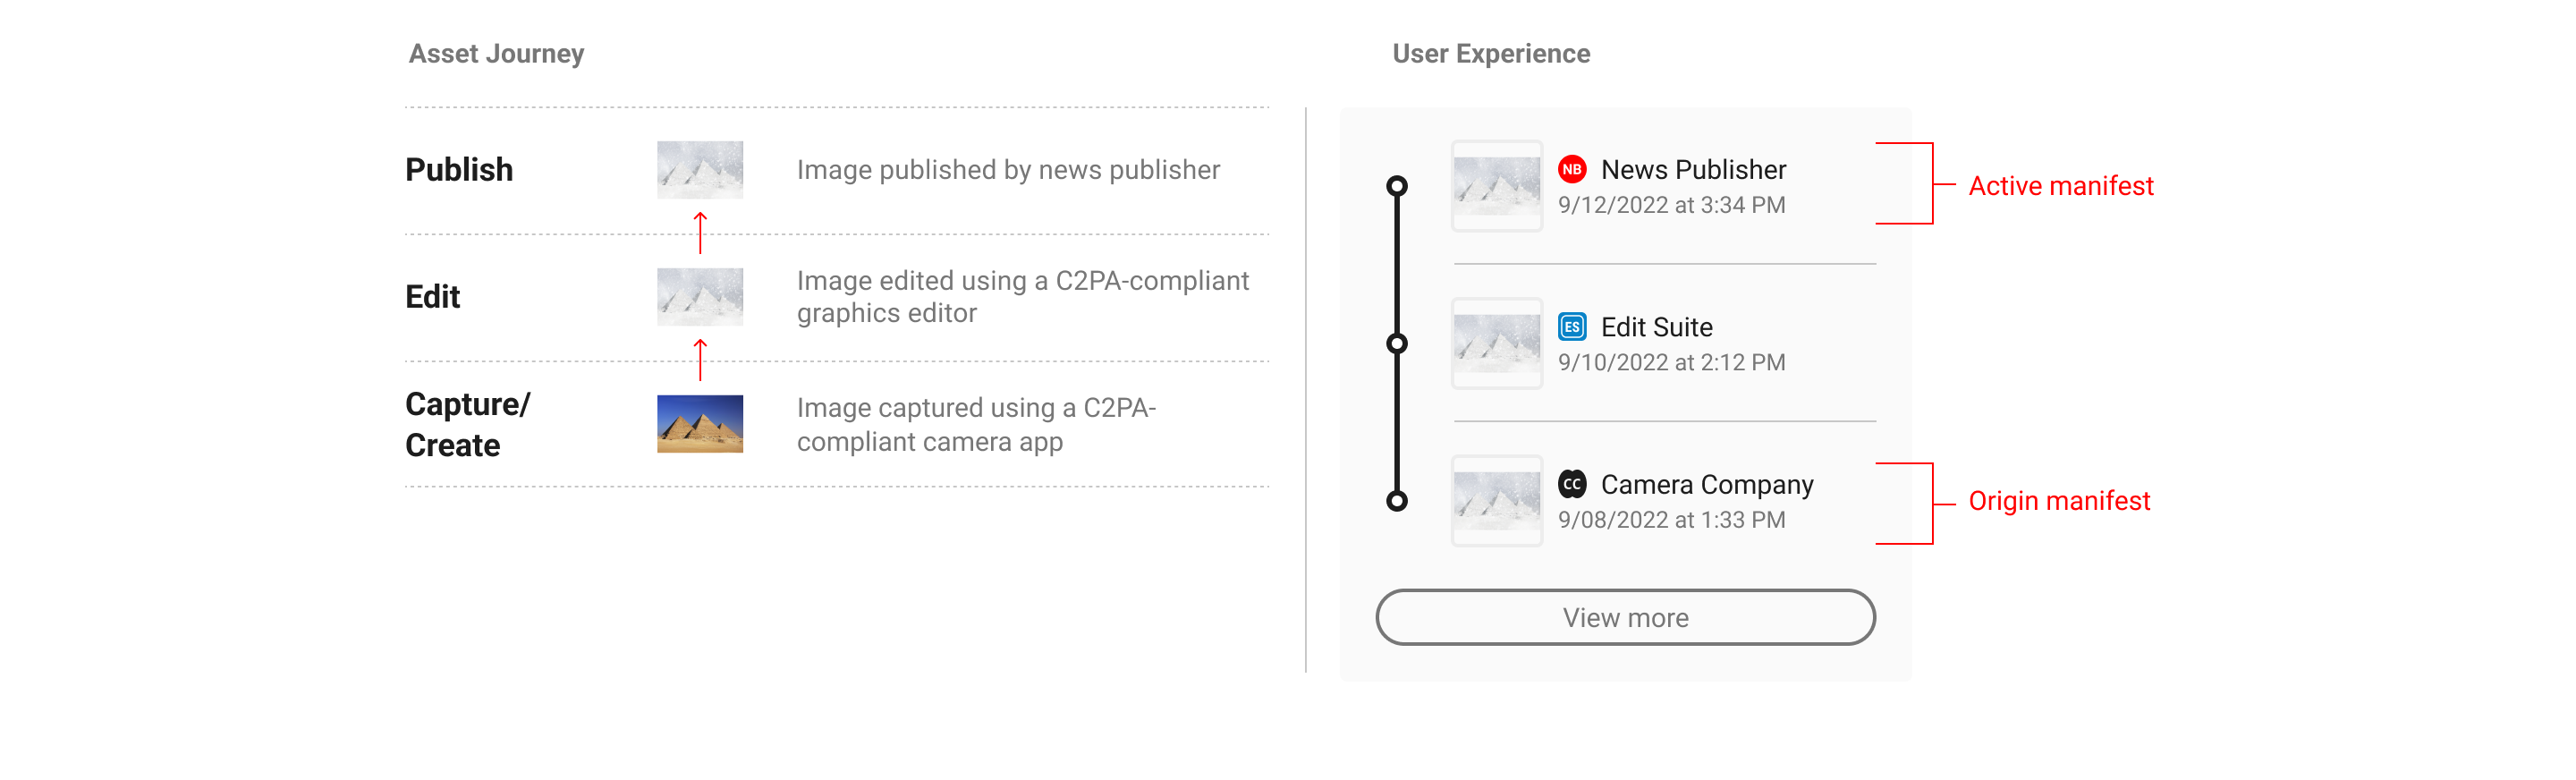Open the Edit Suite manifest thumbnail
Screen dimensions: 2576x780
tap(1497, 344)
